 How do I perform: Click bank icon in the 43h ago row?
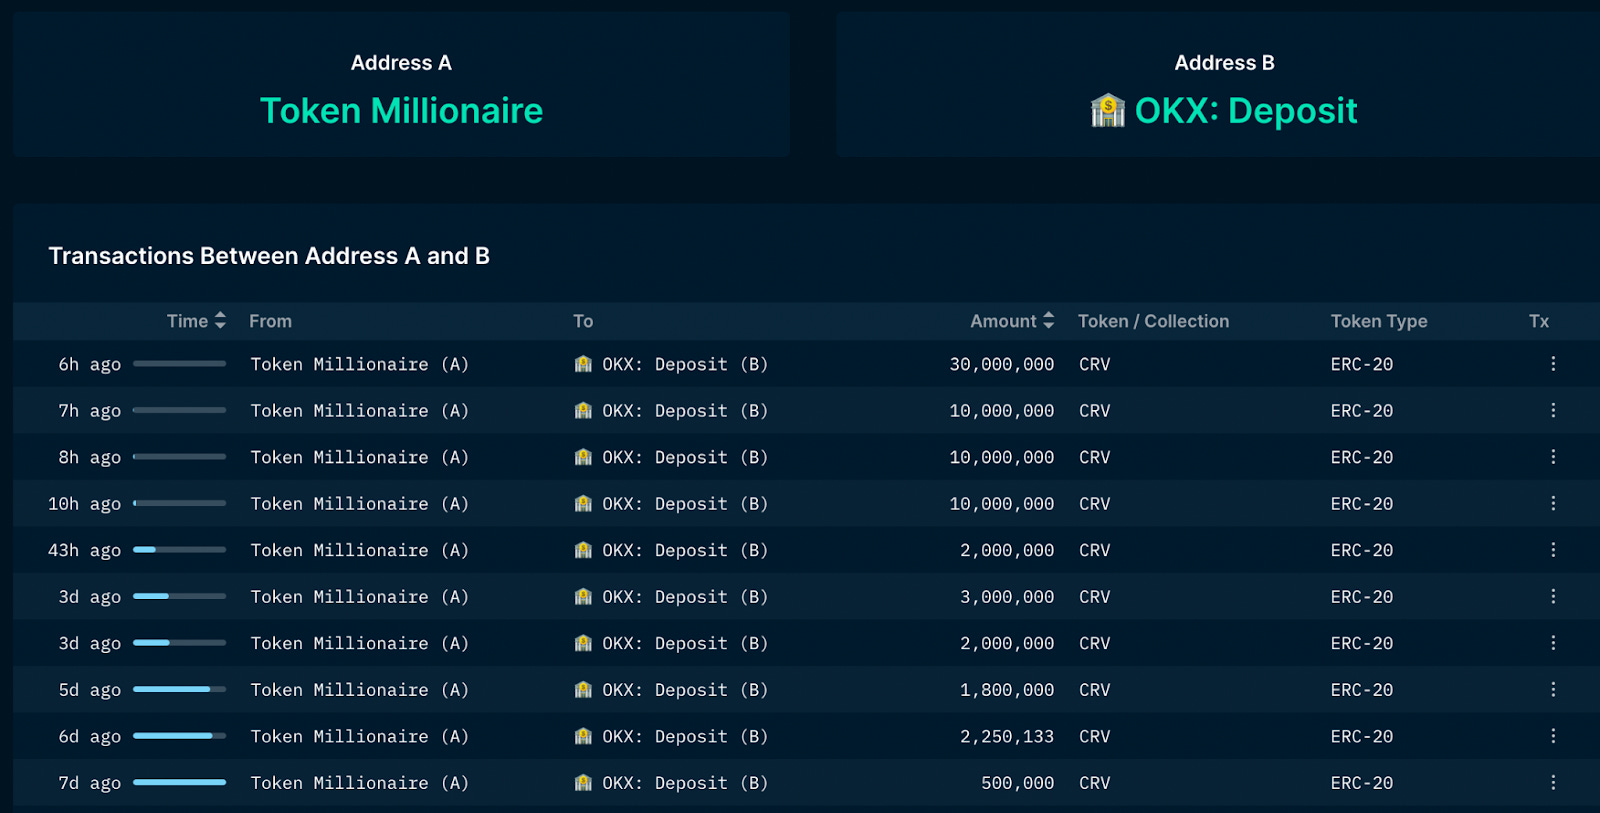point(583,550)
